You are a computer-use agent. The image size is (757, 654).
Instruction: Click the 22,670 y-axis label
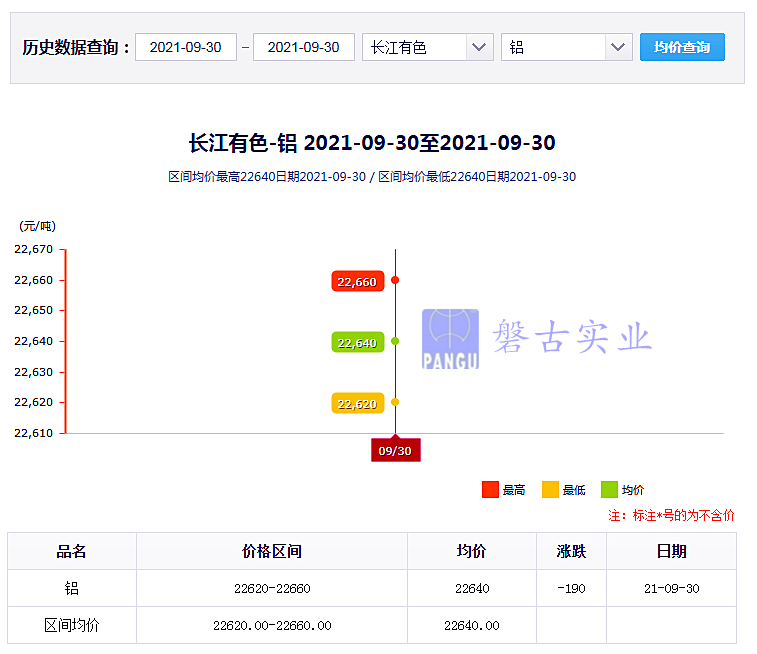pos(33,250)
